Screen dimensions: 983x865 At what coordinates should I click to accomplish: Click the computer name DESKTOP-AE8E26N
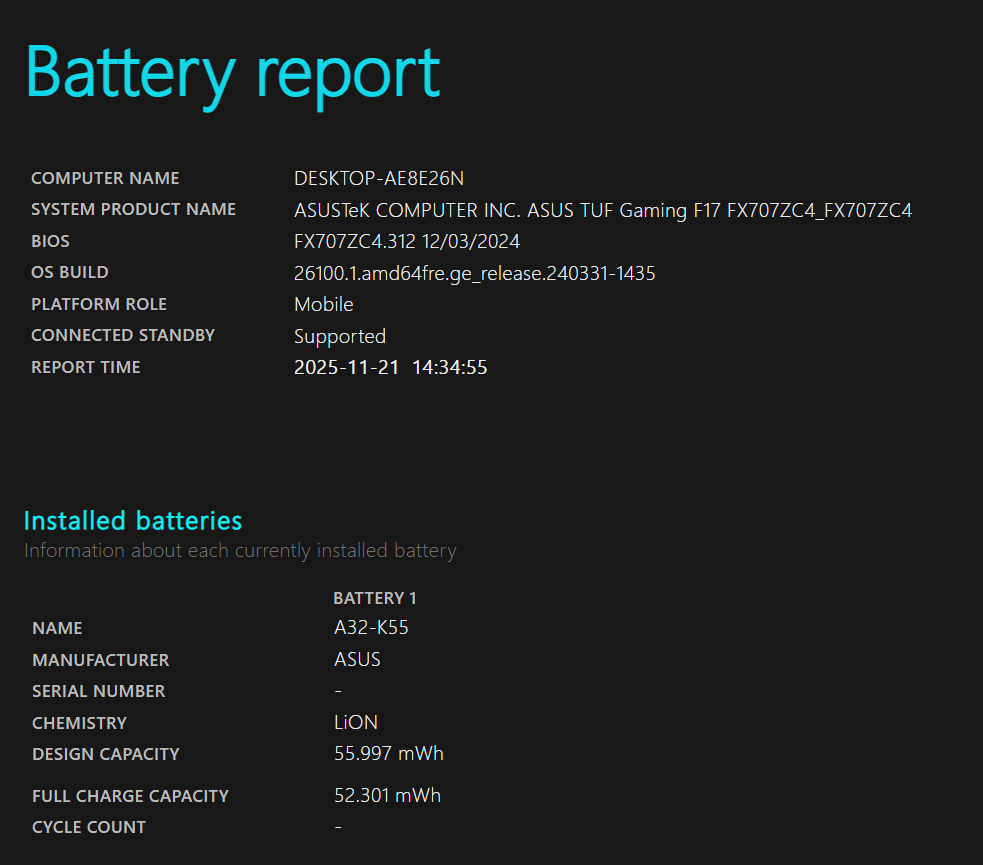pos(378,179)
